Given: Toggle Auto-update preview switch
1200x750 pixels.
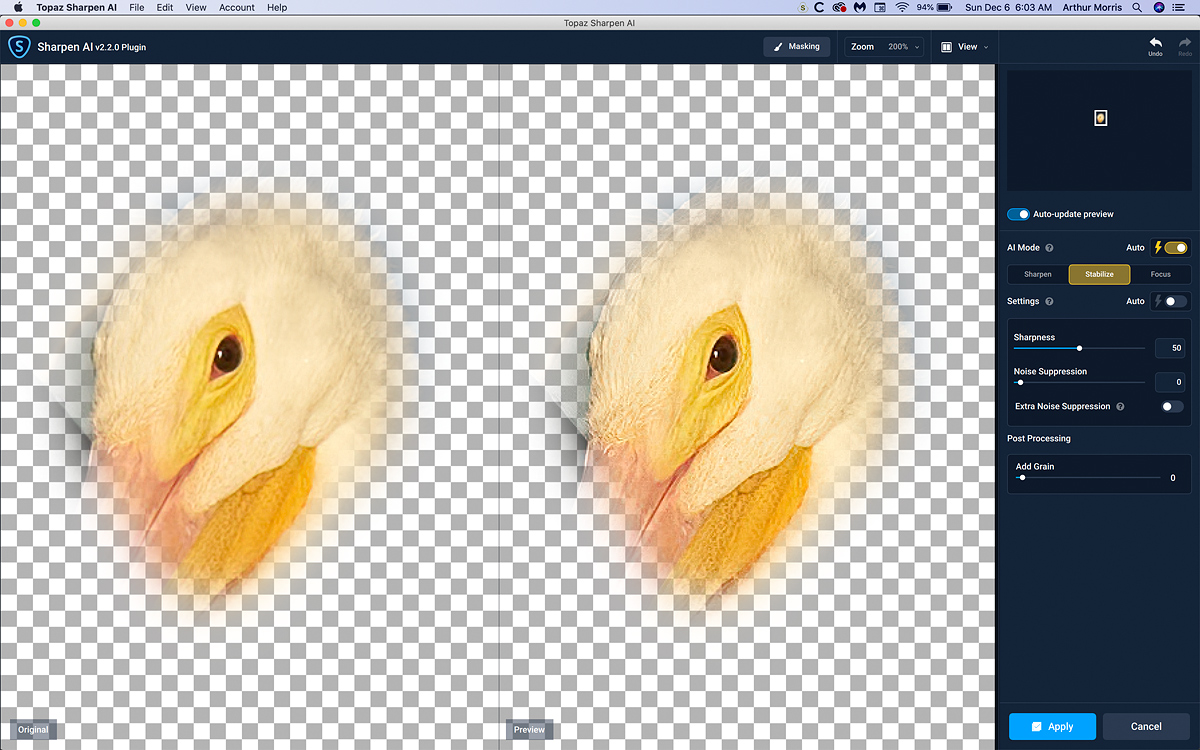Looking at the screenshot, I should point(1018,214).
